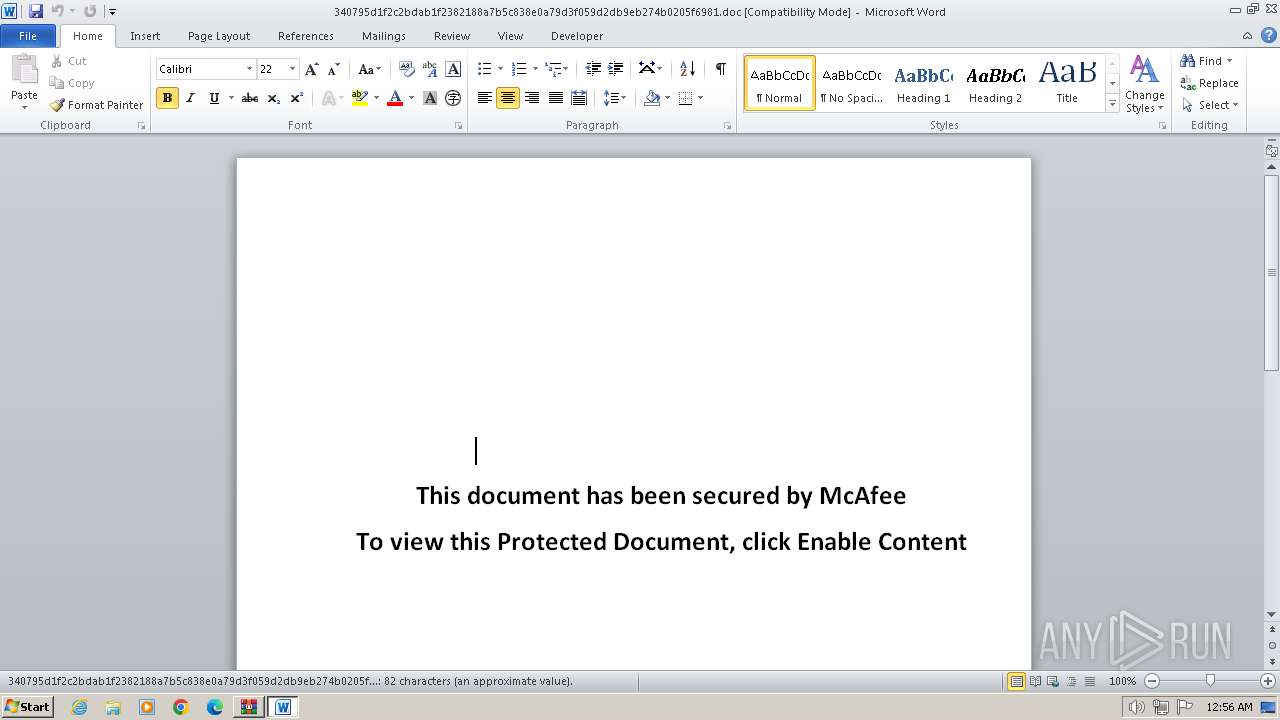Open the Font dialog launcher
Image resolution: width=1280 pixels, height=720 pixels.
(459, 126)
